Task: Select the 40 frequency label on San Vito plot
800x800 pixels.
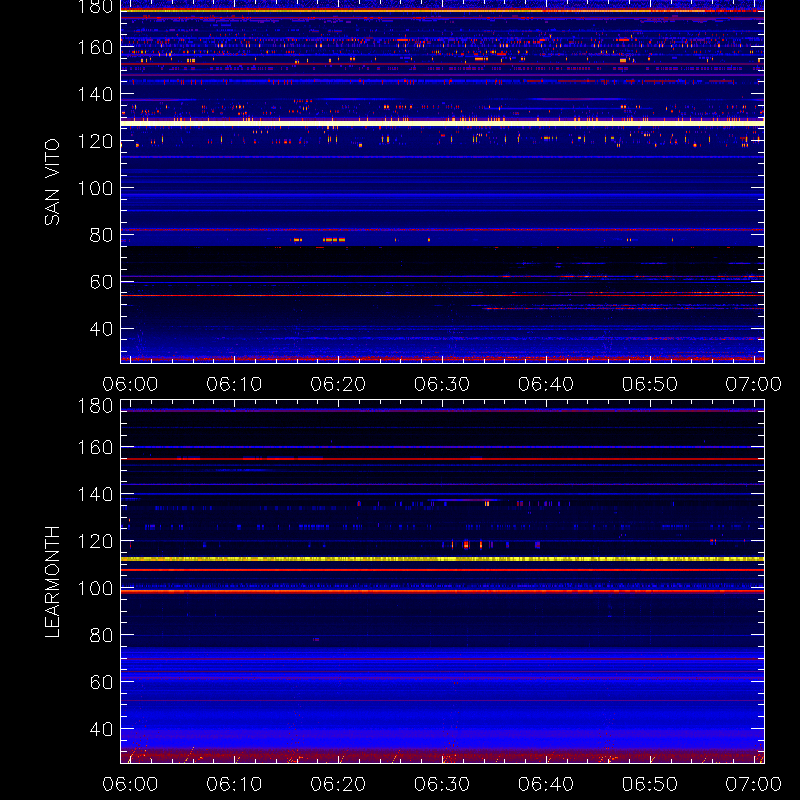Action: coord(101,329)
